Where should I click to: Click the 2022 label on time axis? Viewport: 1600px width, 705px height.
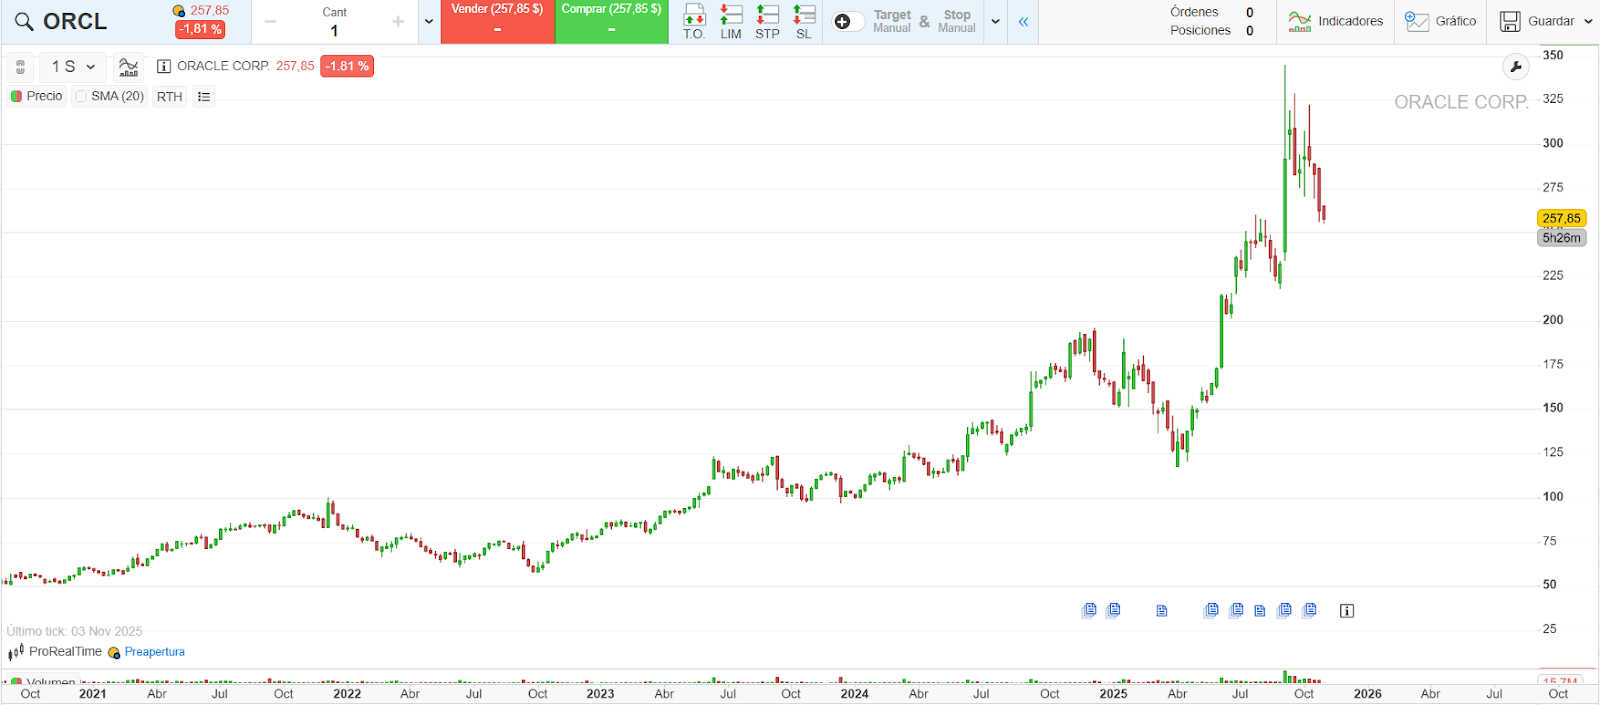point(347,694)
